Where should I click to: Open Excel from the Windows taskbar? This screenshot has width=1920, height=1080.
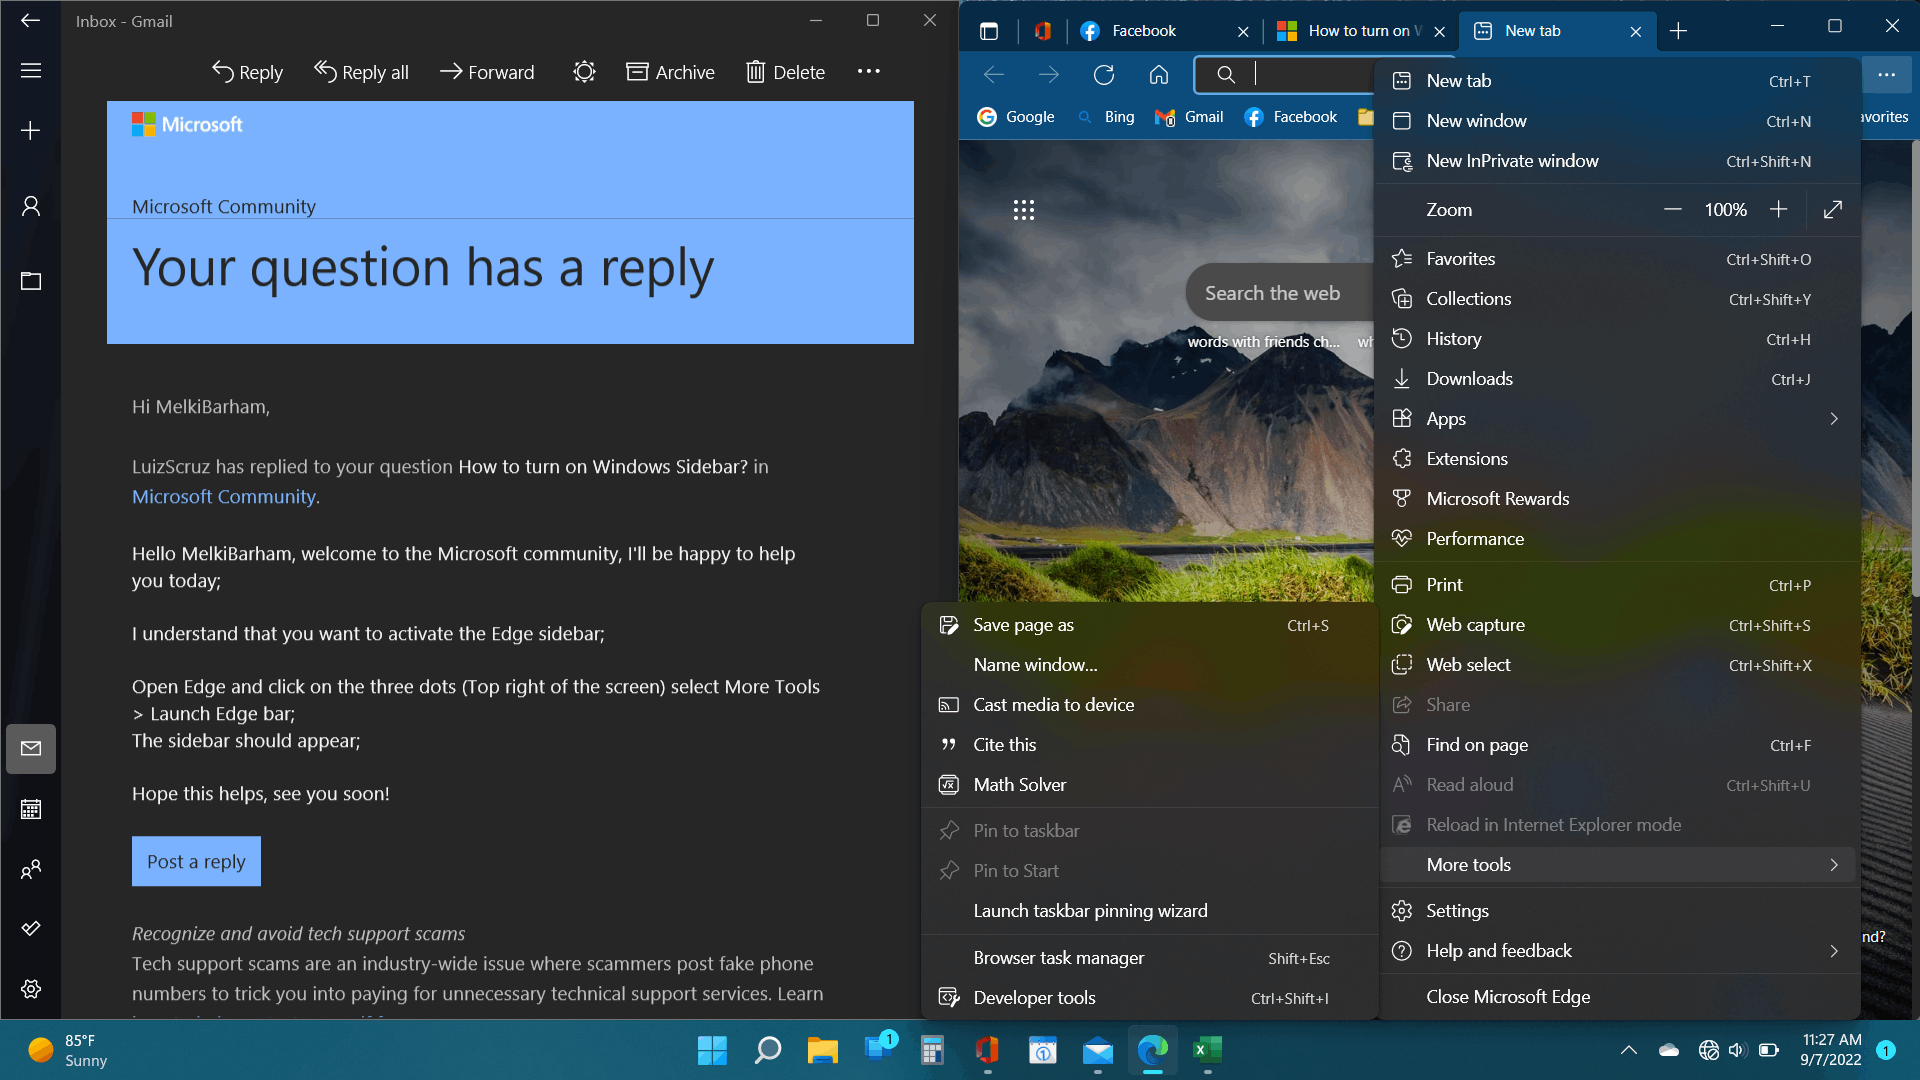(x=1207, y=1050)
